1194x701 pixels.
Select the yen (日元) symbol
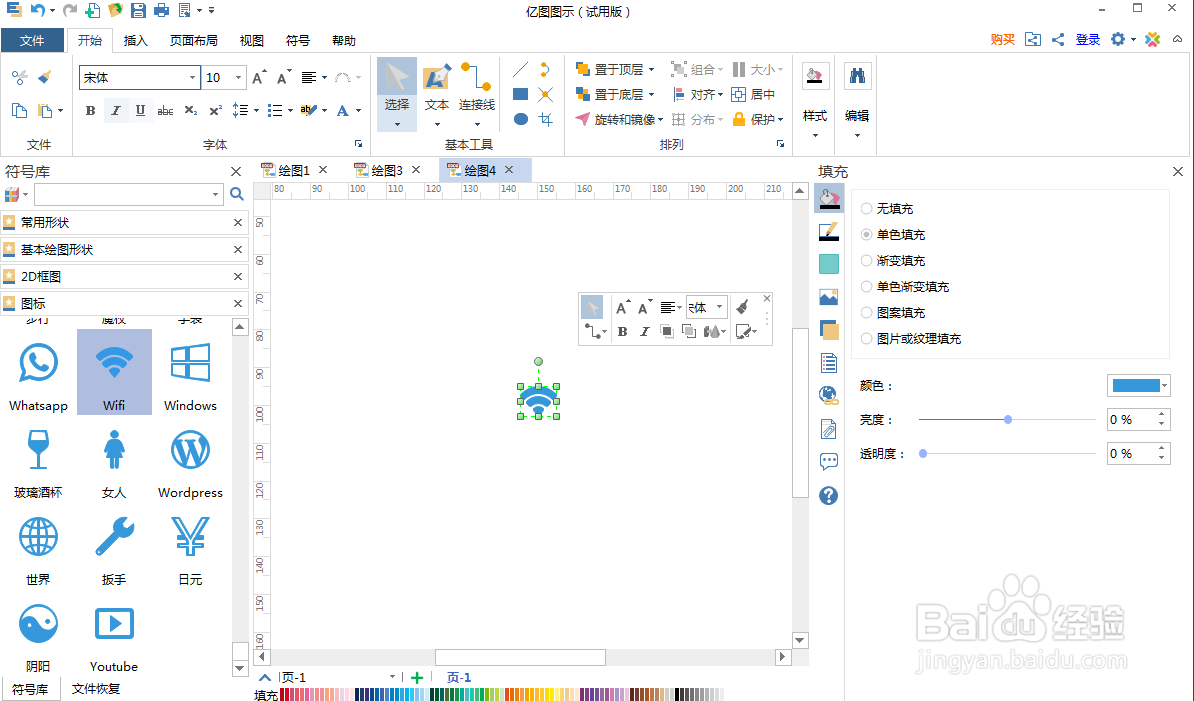(x=190, y=537)
